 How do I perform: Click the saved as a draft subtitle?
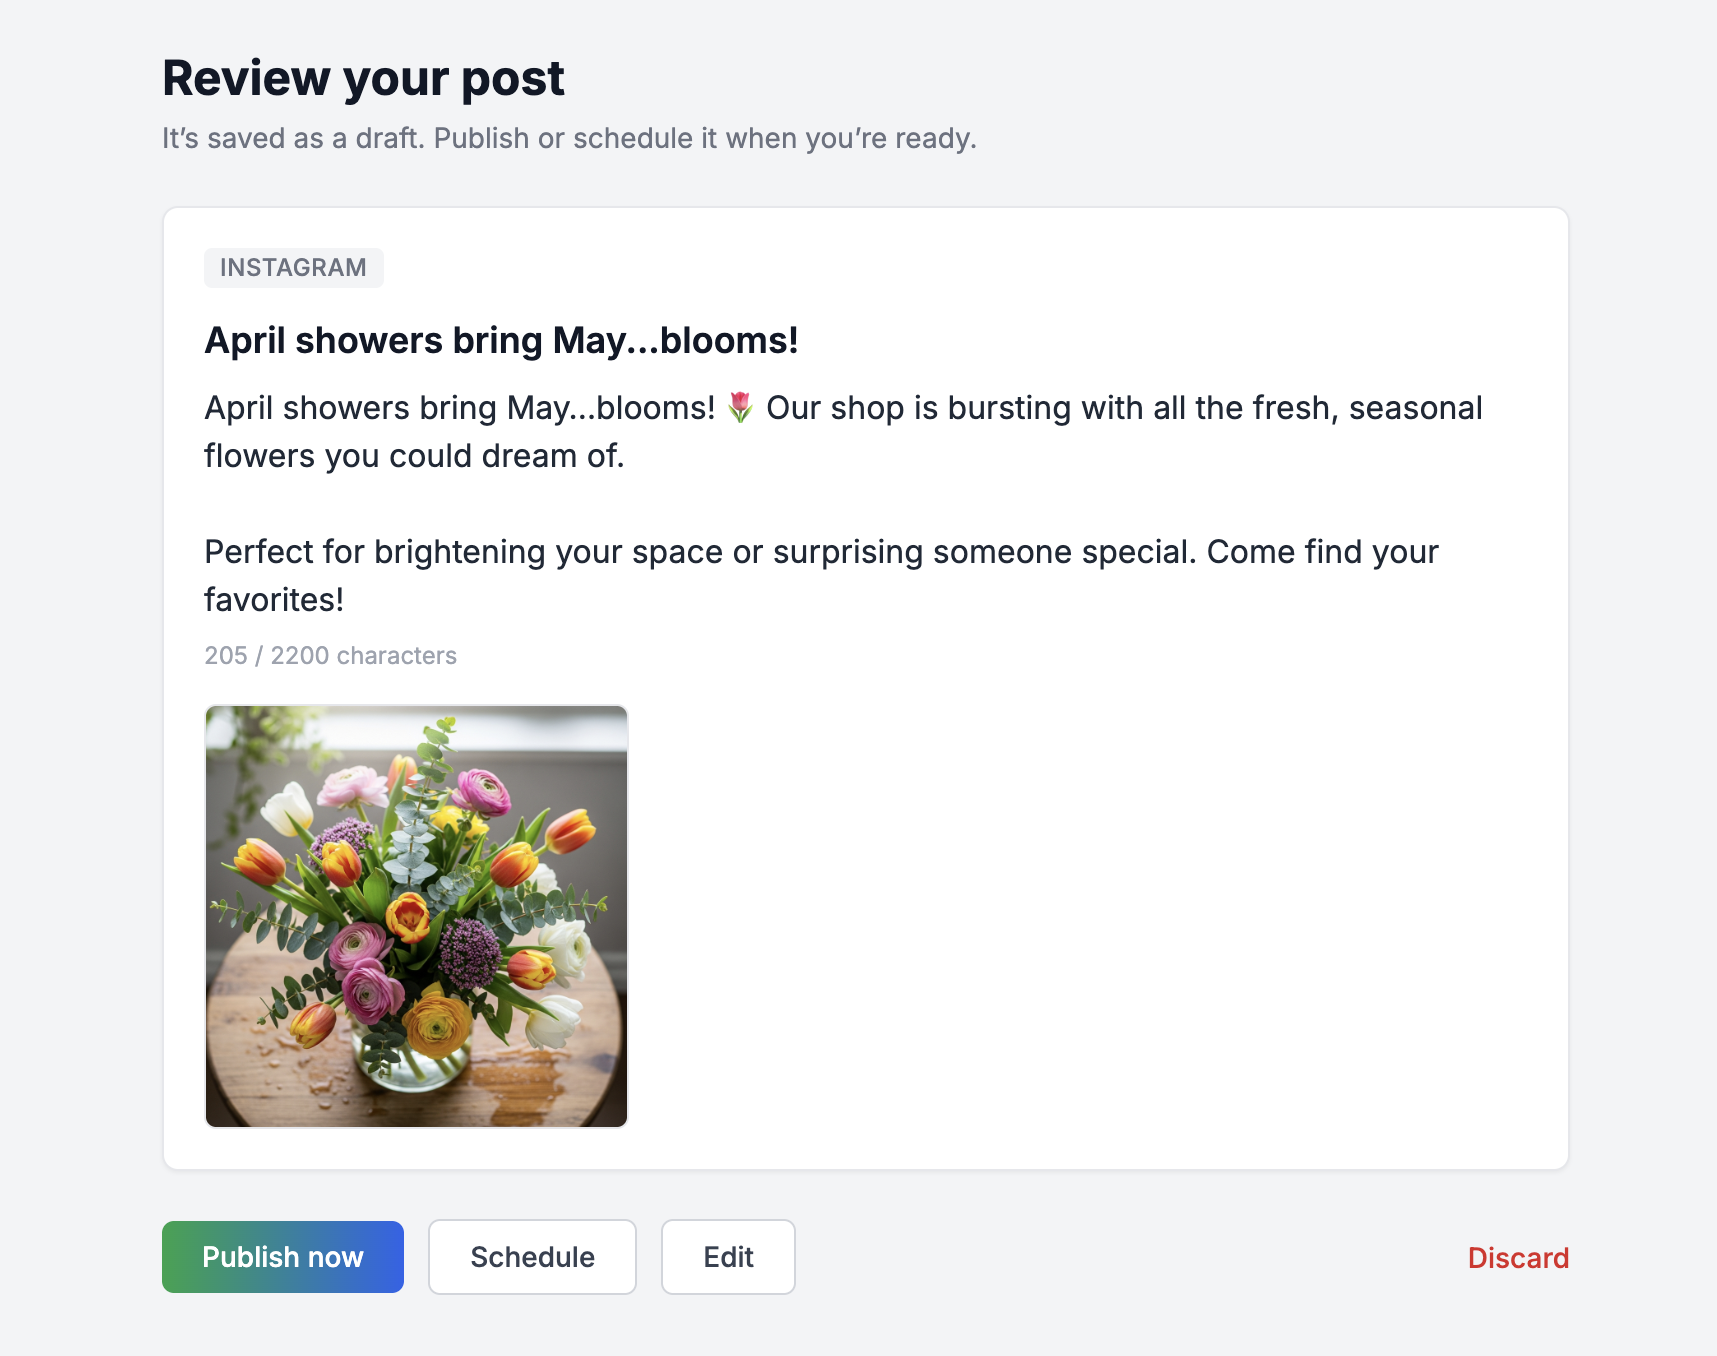coord(569,138)
